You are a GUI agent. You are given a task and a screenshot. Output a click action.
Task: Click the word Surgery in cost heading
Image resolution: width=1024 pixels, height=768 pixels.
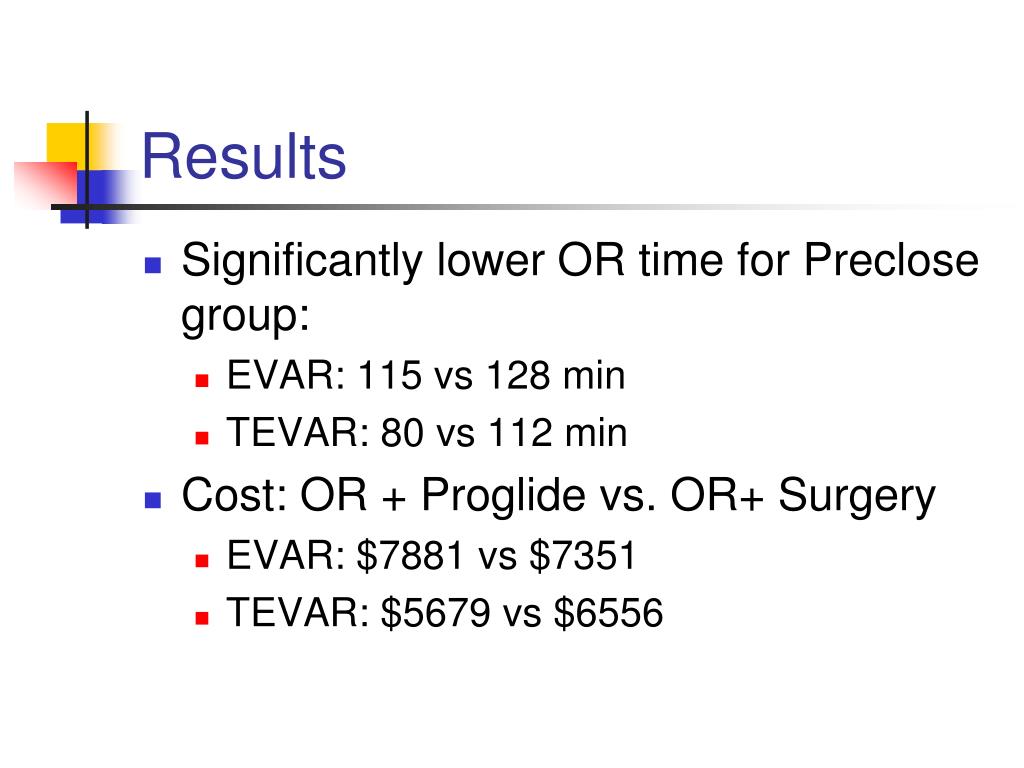coord(857,496)
